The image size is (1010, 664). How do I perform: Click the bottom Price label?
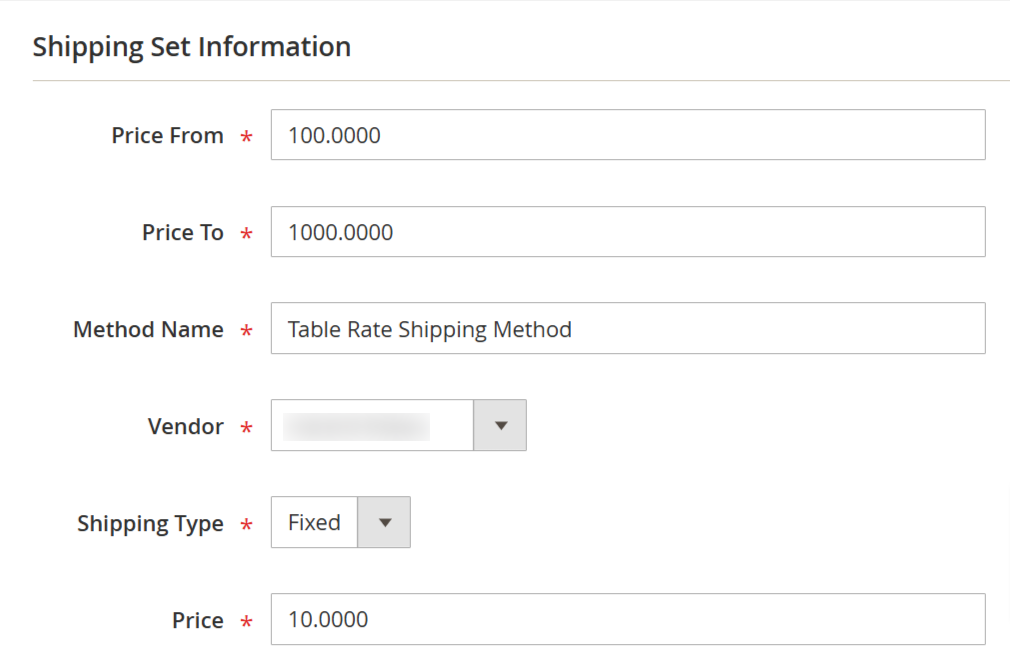point(197,621)
